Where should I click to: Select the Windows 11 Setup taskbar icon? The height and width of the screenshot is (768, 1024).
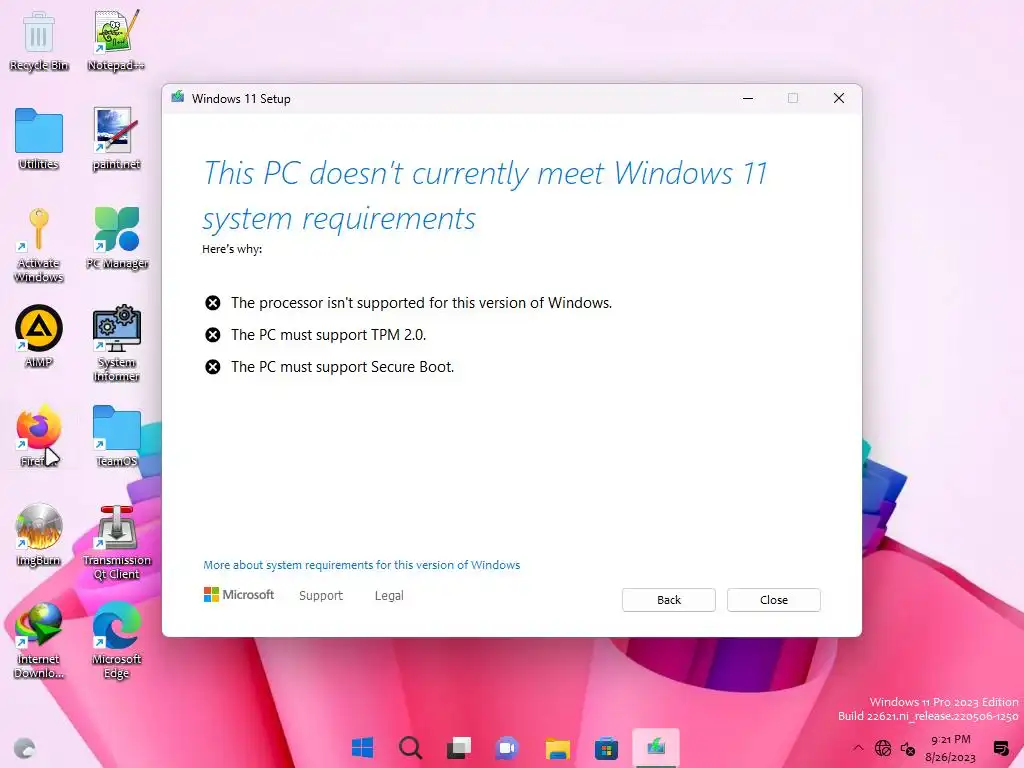[x=656, y=747]
